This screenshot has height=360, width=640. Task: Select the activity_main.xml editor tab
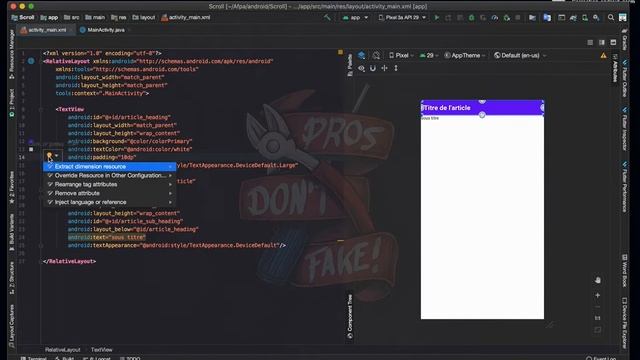click(x=47, y=30)
